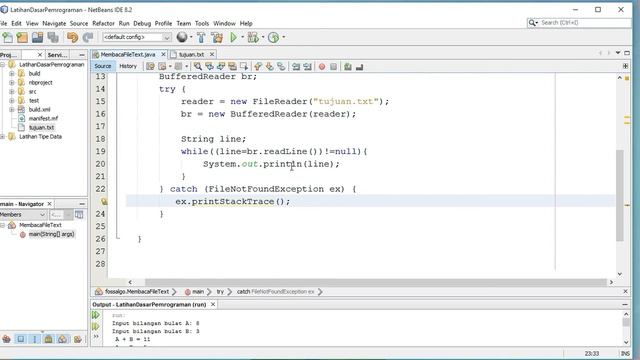
Task: Open the <default config> dropdown
Action: coord(136,37)
